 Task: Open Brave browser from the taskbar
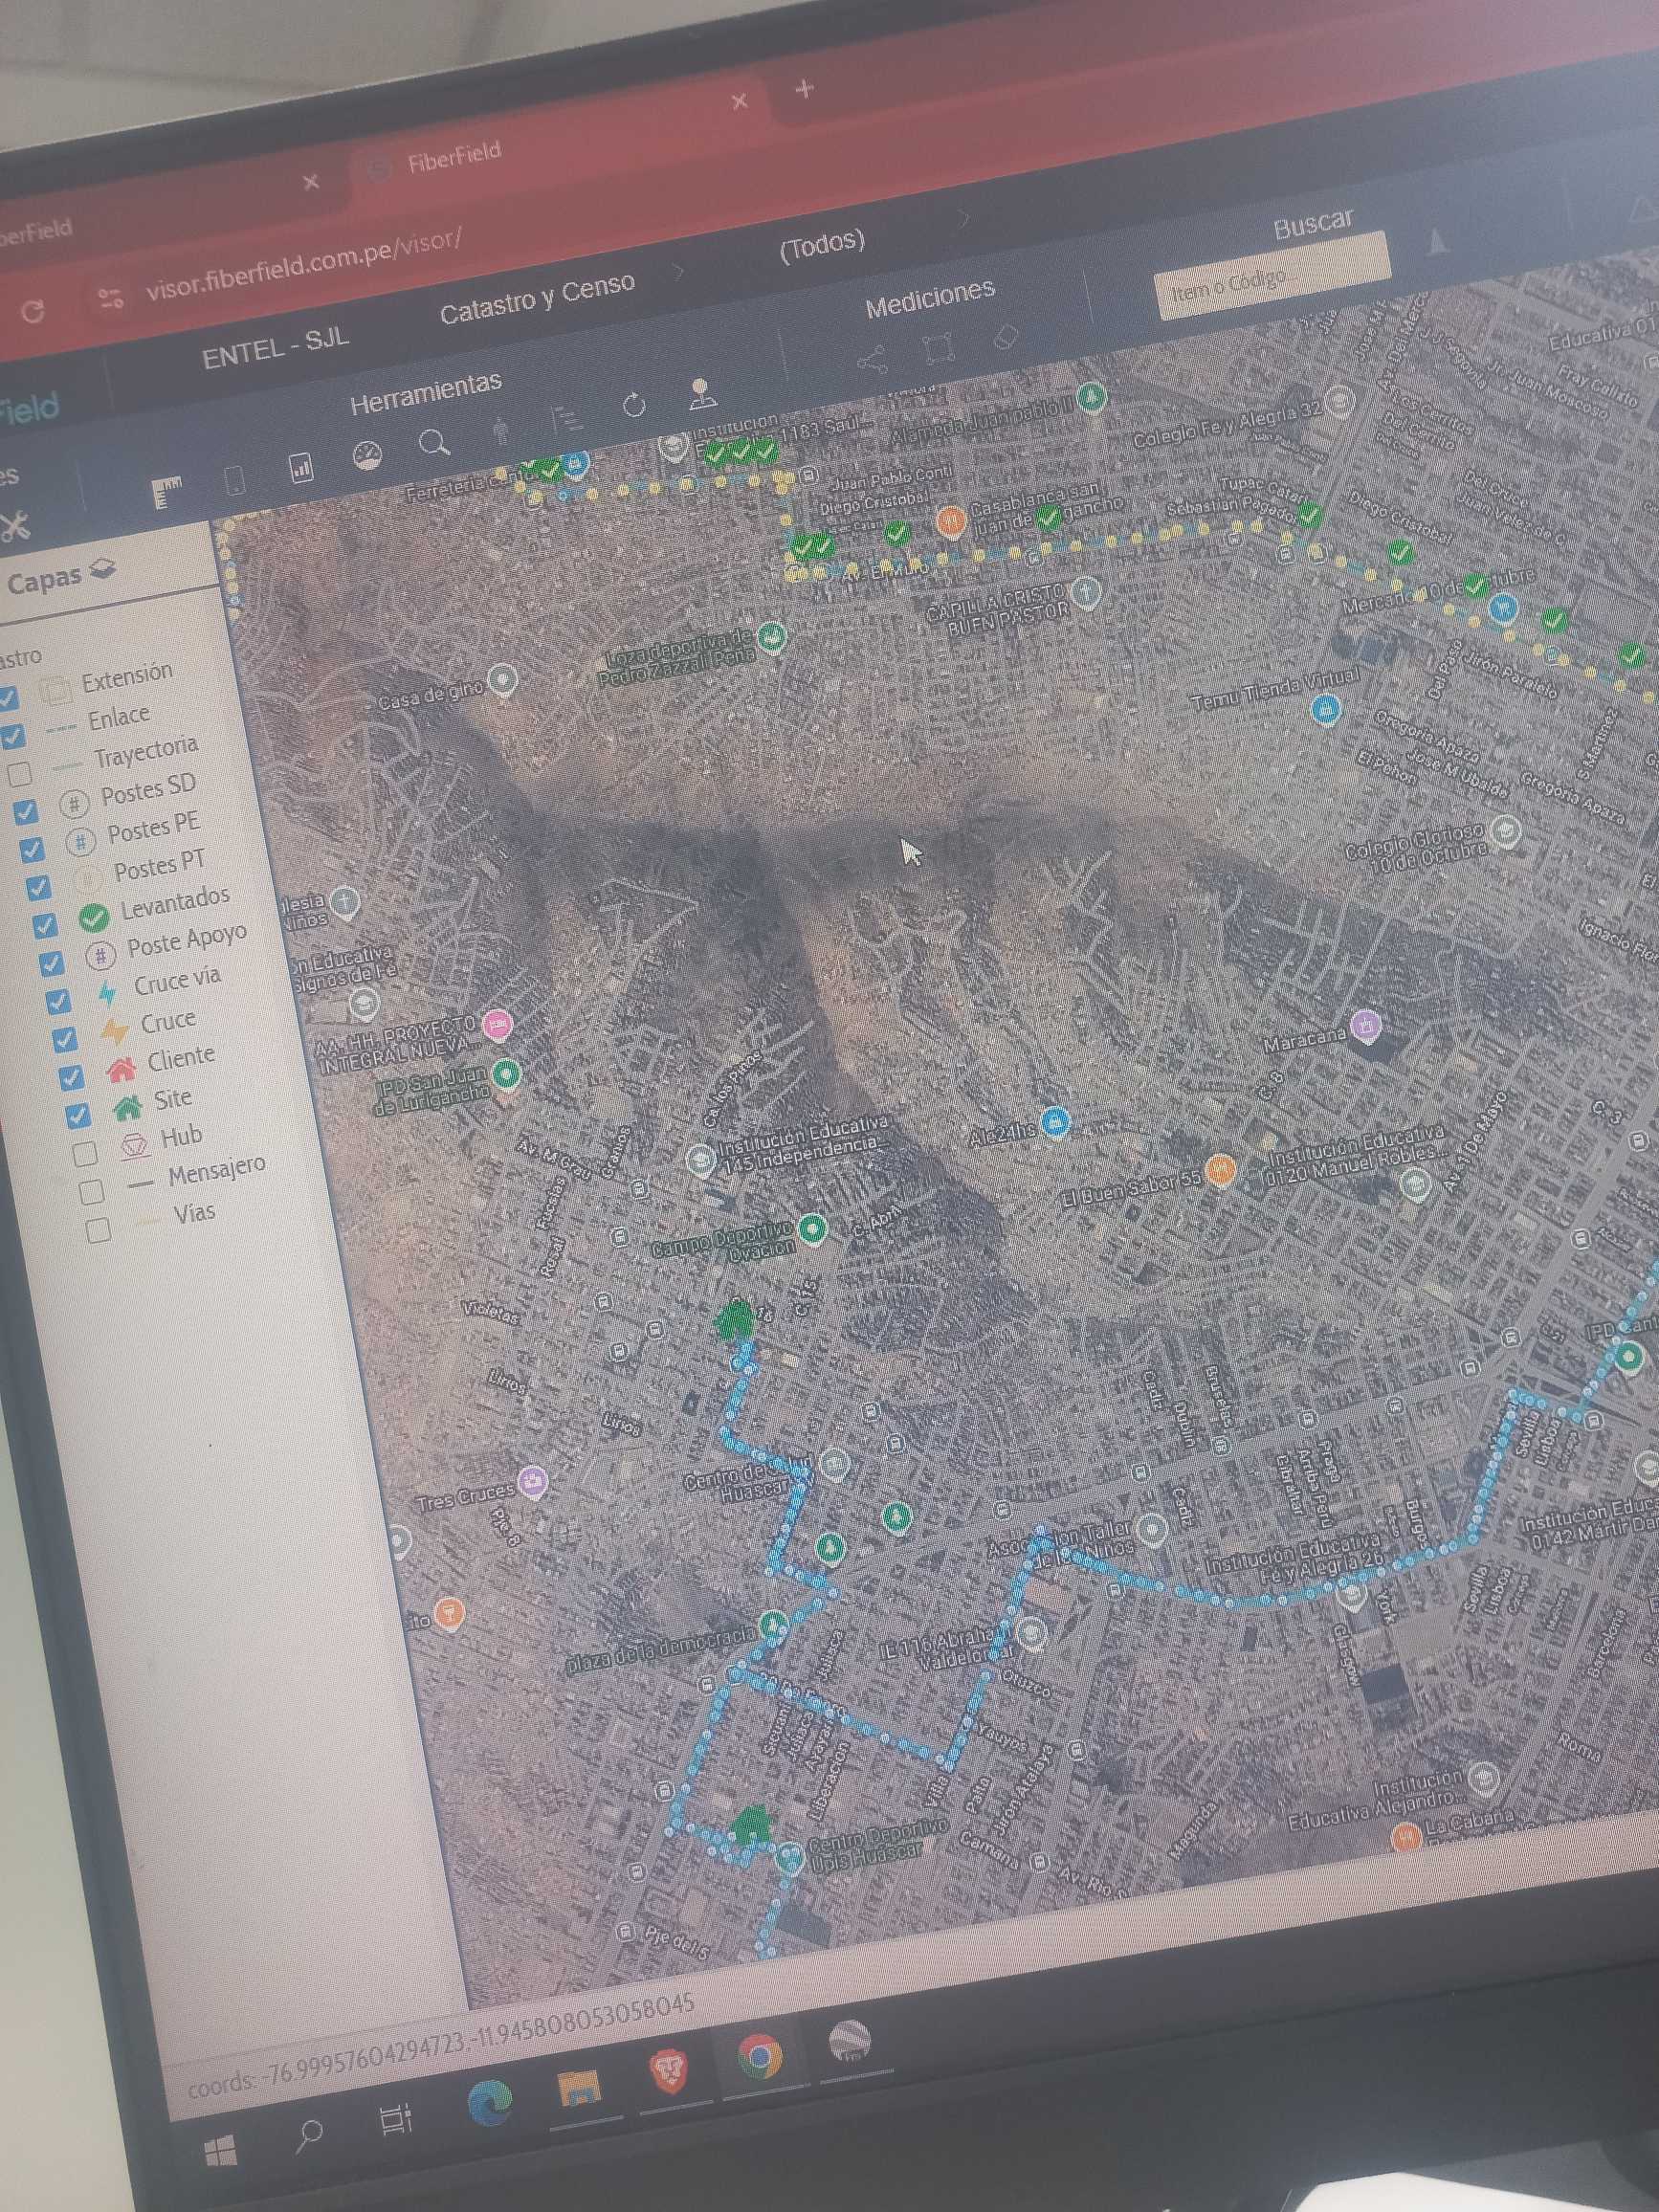671,2069
